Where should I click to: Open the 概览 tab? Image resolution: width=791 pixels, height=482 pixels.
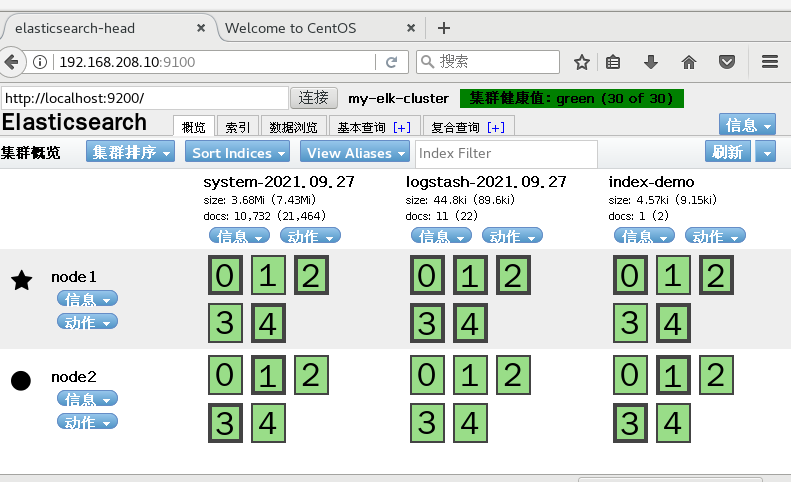194,127
